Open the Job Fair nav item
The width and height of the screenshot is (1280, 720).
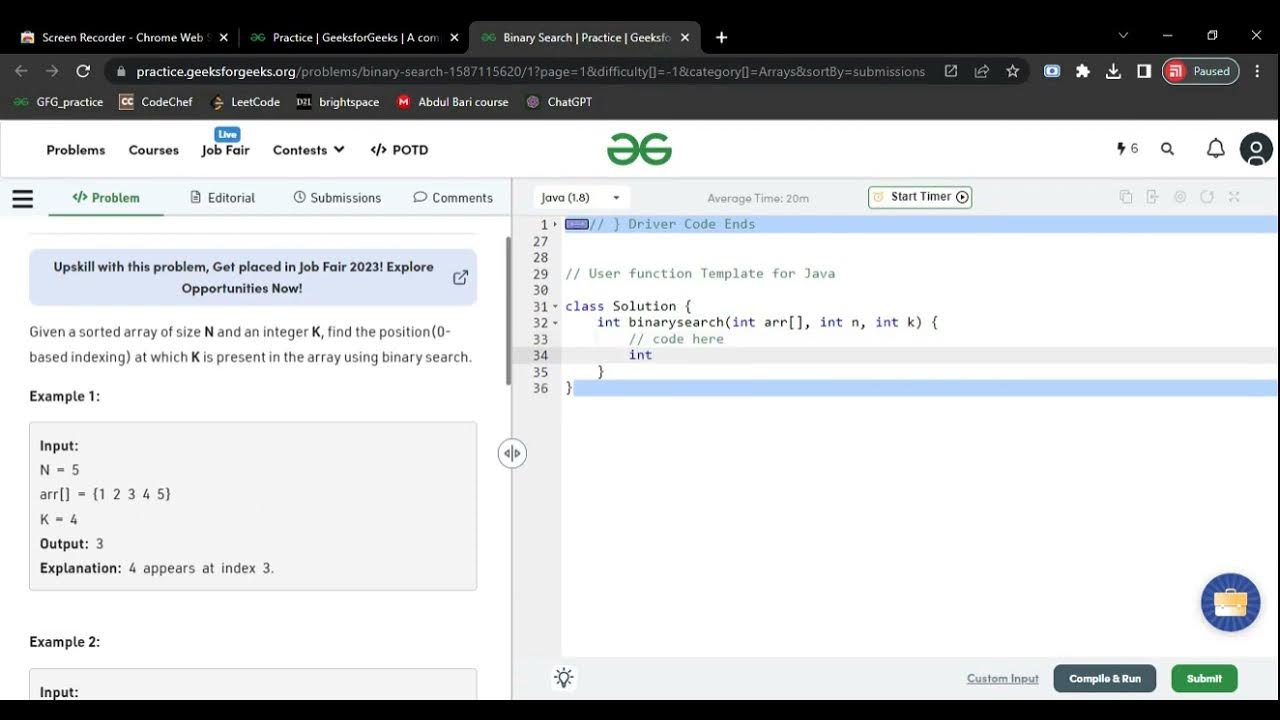[225, 150]
